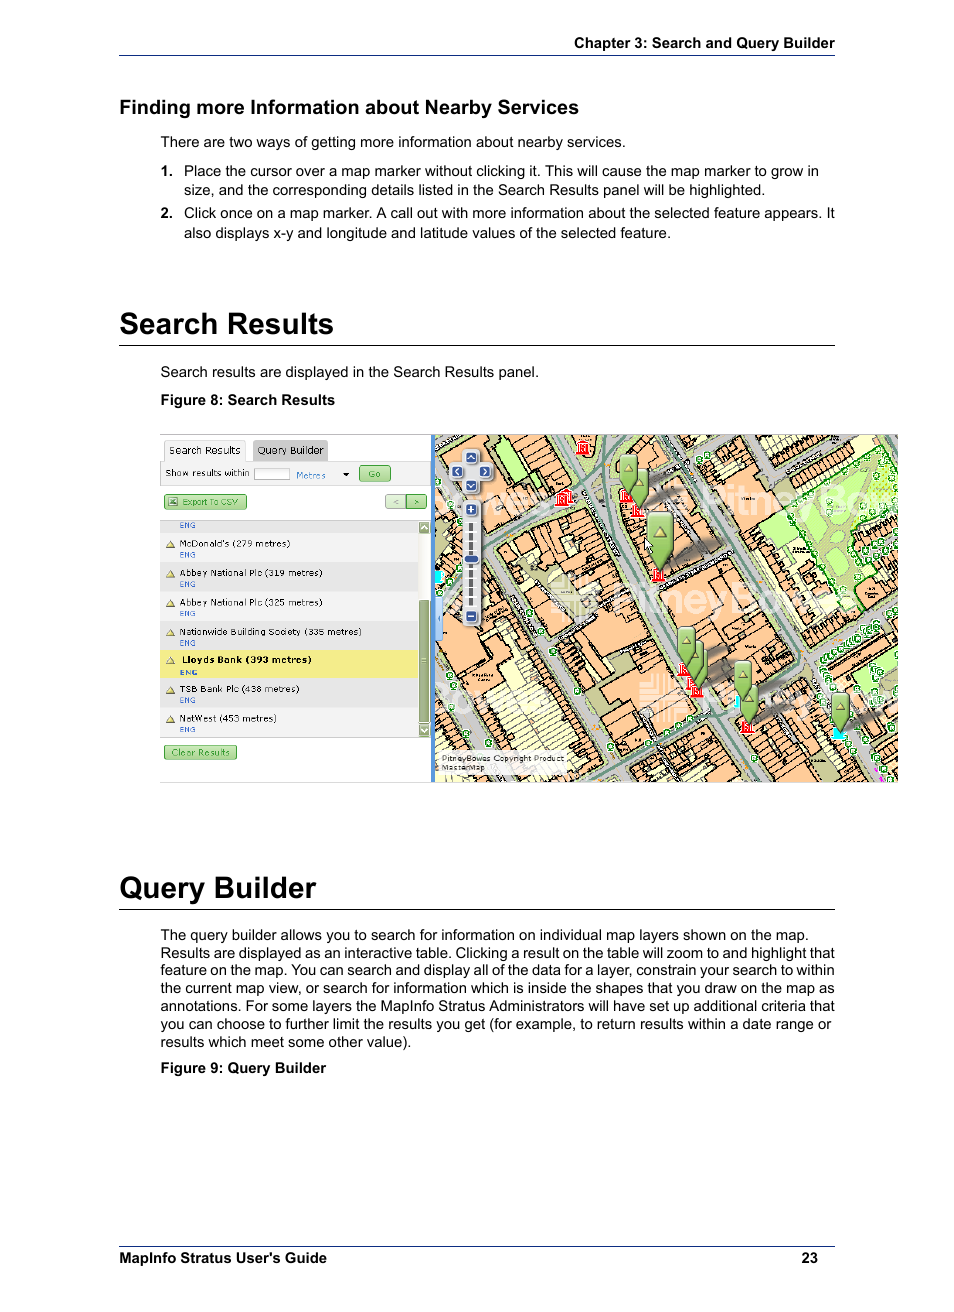This screenshot has width=954, height=1312.
Task: Click the green Go button
Action: pos(375,474)
